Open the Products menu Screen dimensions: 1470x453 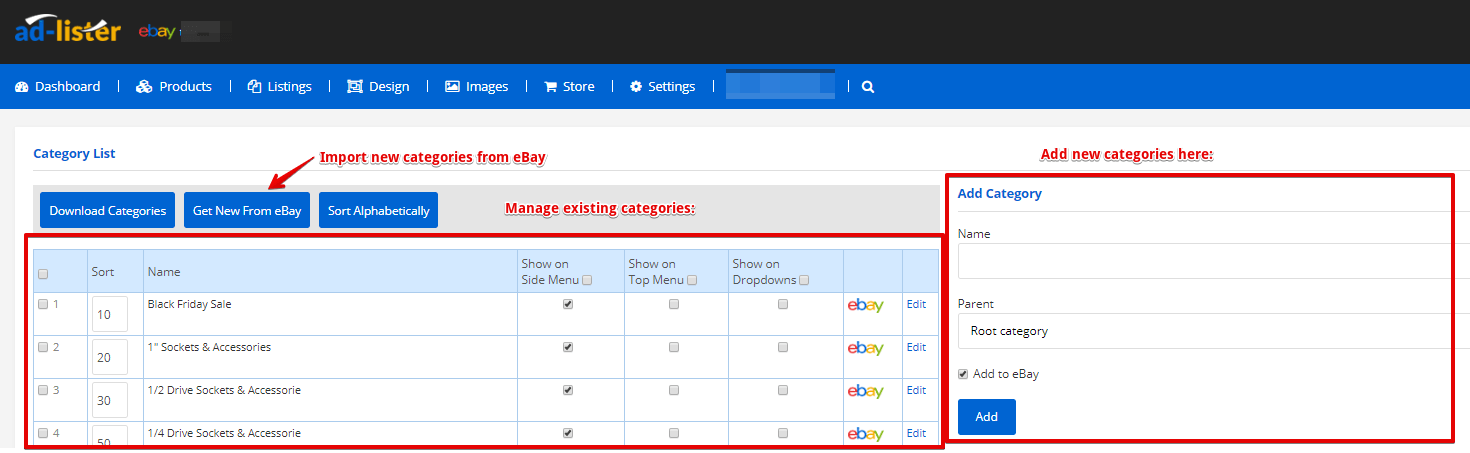click(x=174, y=87)
